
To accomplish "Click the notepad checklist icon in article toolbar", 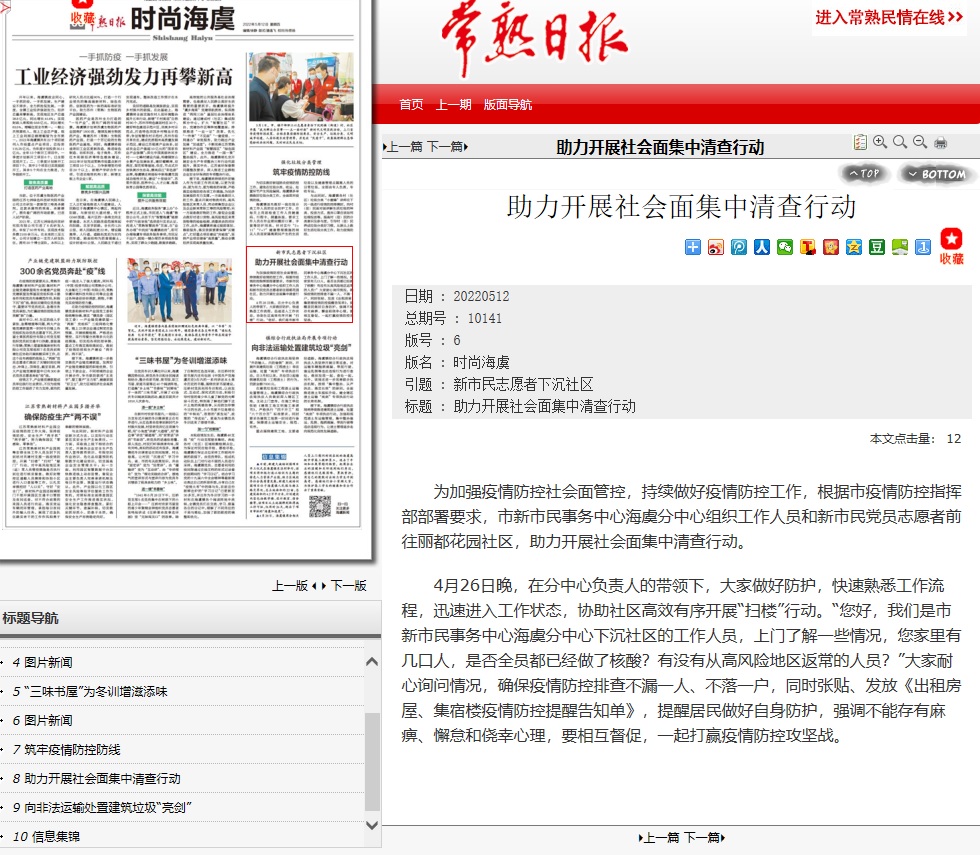I will [x=860, y=142].
